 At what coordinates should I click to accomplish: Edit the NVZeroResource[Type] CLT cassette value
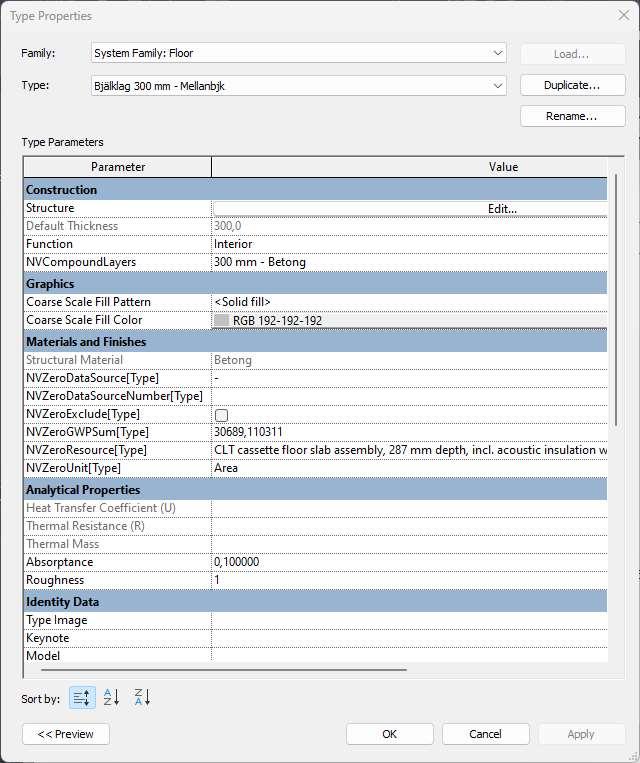point(410,450)
